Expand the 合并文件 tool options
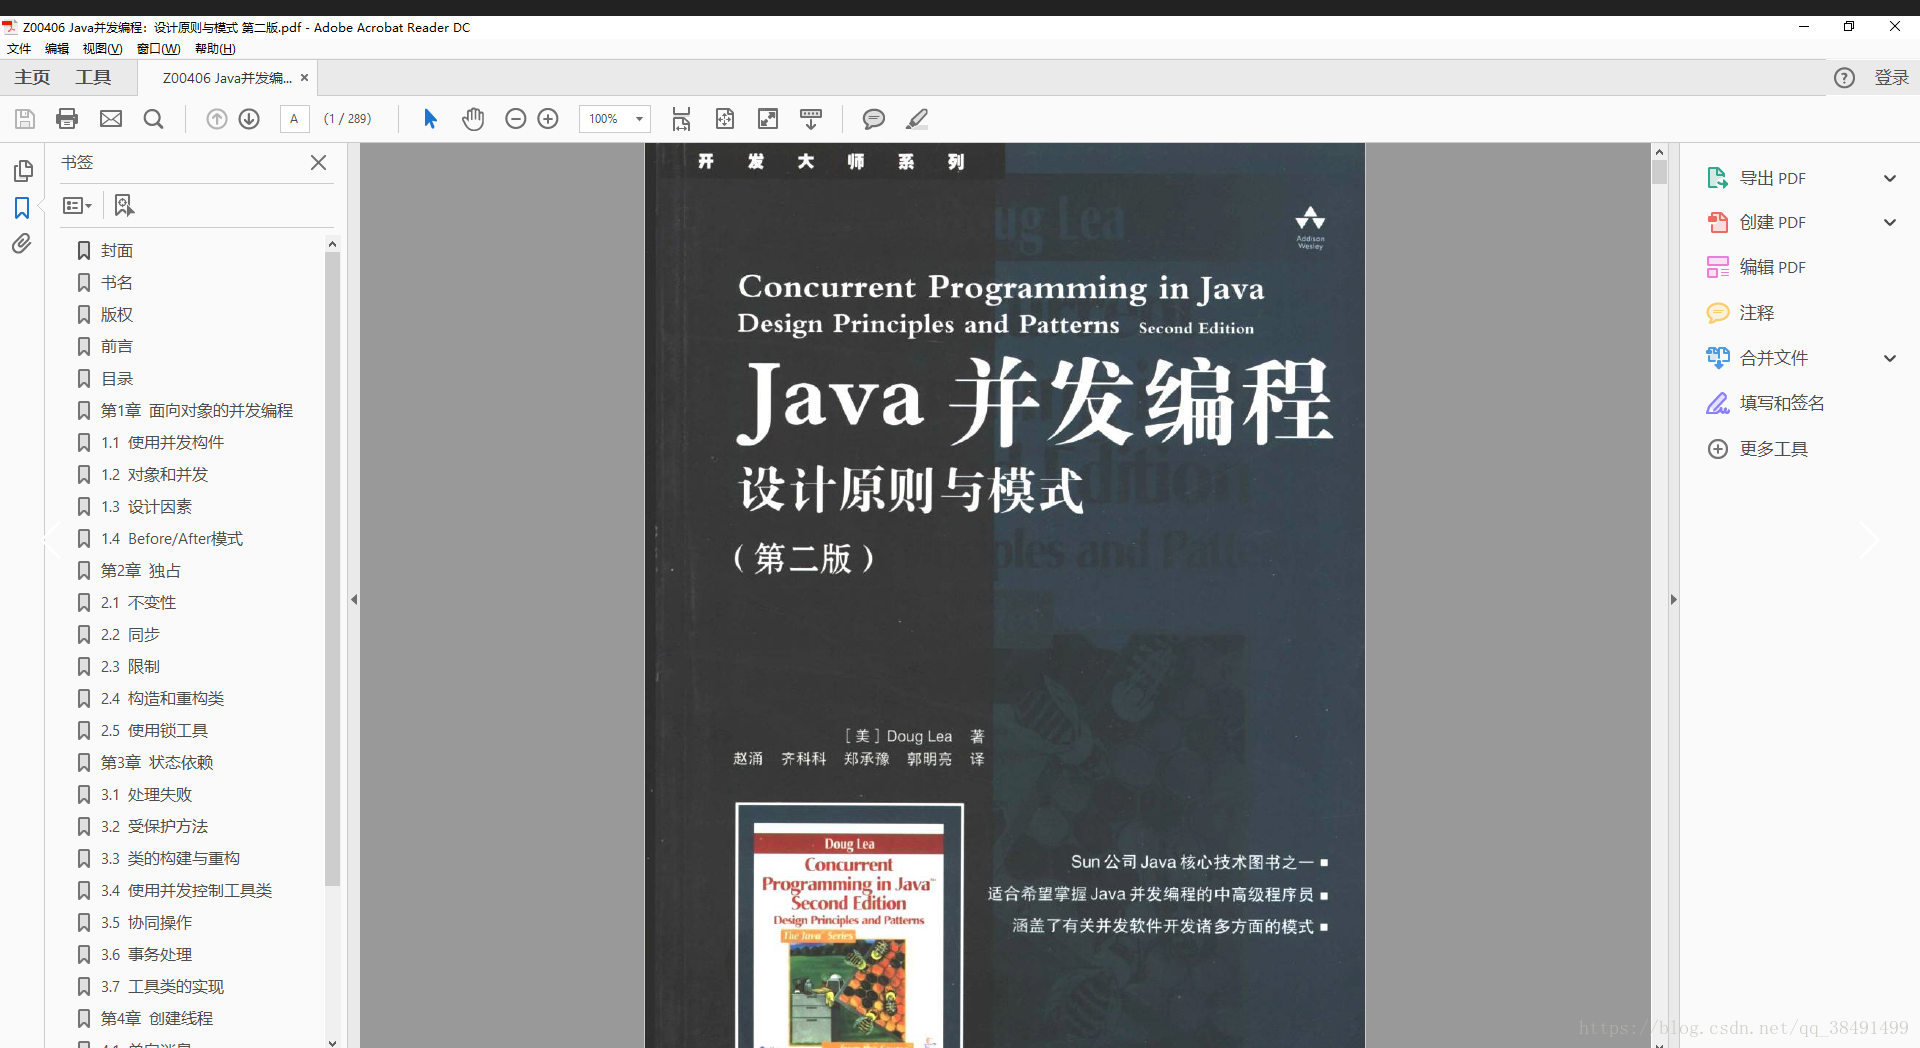1920x1048 pixels. click(1890, 358)
